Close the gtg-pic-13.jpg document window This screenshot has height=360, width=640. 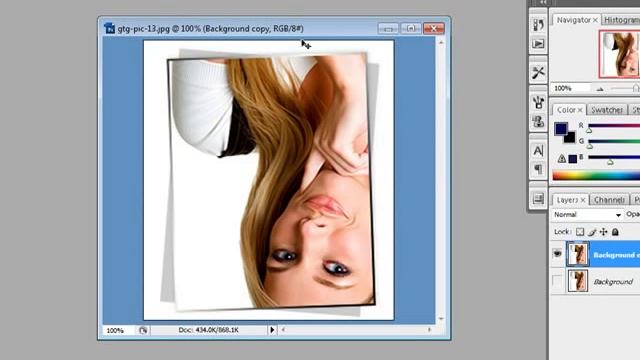point(433,28)
